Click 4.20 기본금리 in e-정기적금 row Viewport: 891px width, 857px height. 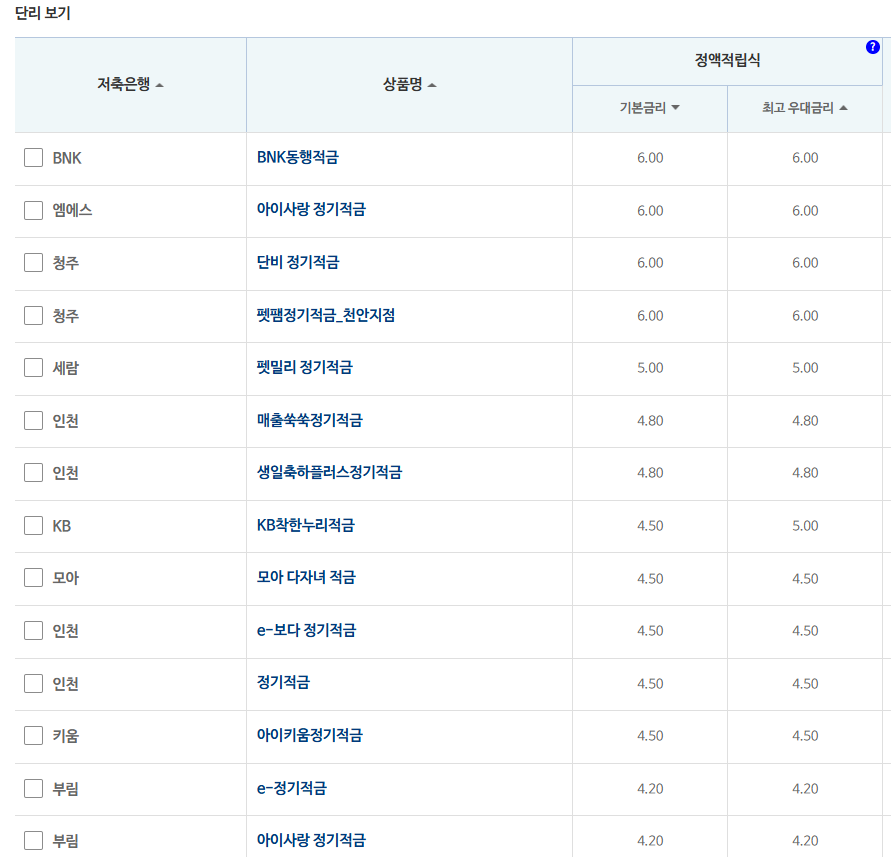pos(650,788)
